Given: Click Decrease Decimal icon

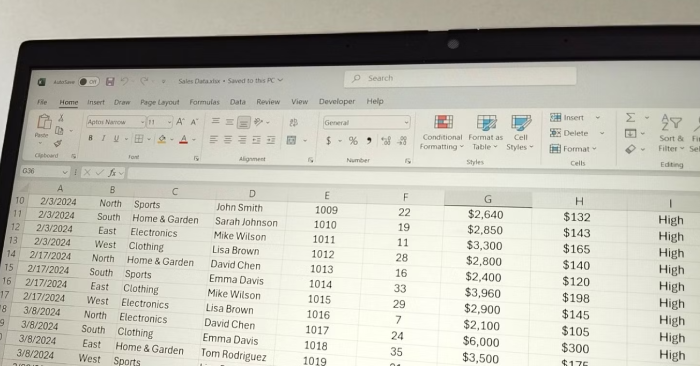Looking at the screenshot, I should pos(402,141).
